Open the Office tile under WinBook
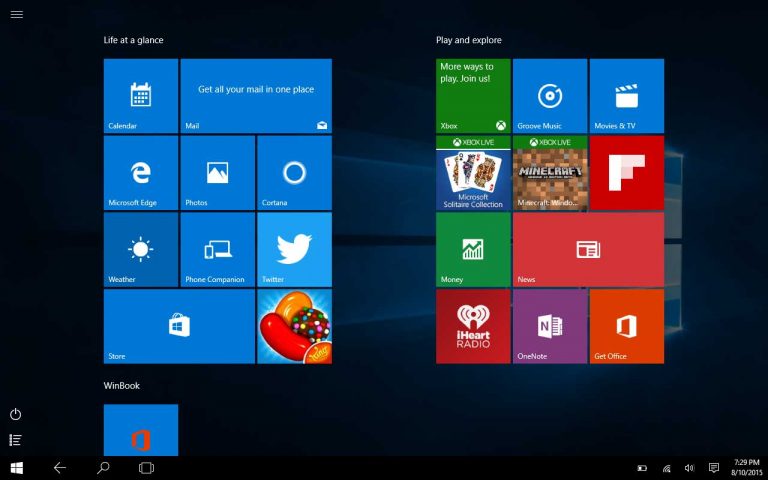Image resolution: width=768 pixels, height=480 pixels. [x=141, y=430]
